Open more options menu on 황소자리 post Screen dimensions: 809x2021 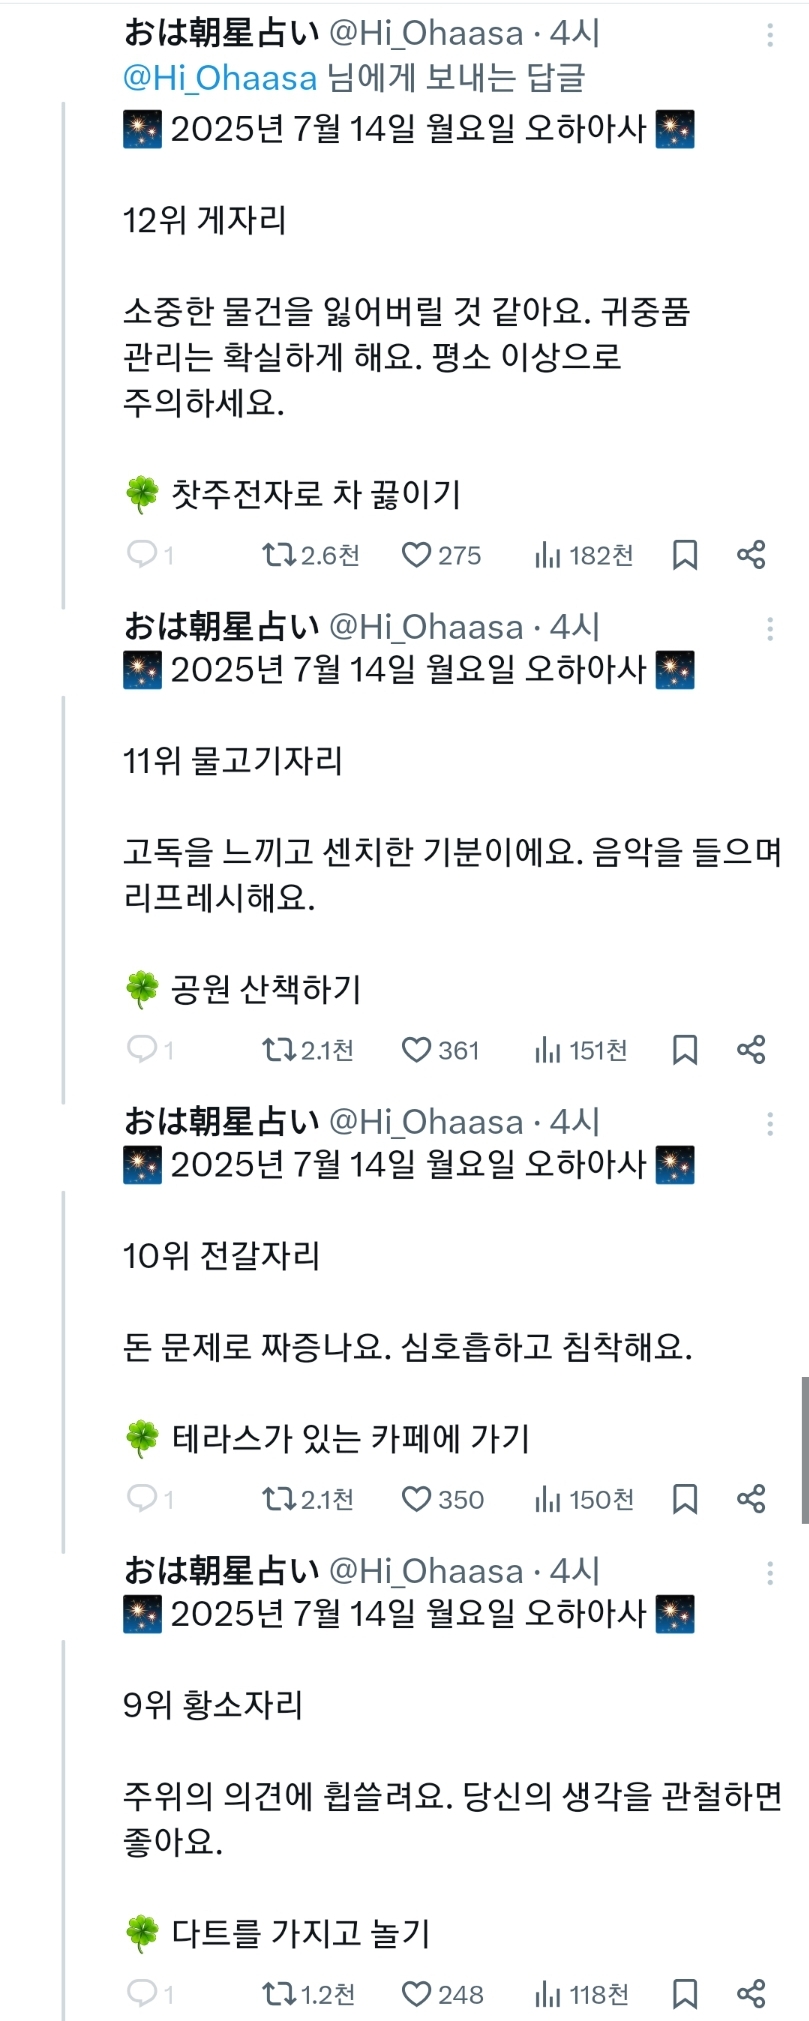pyautogui.click(x=770, y=1573)
